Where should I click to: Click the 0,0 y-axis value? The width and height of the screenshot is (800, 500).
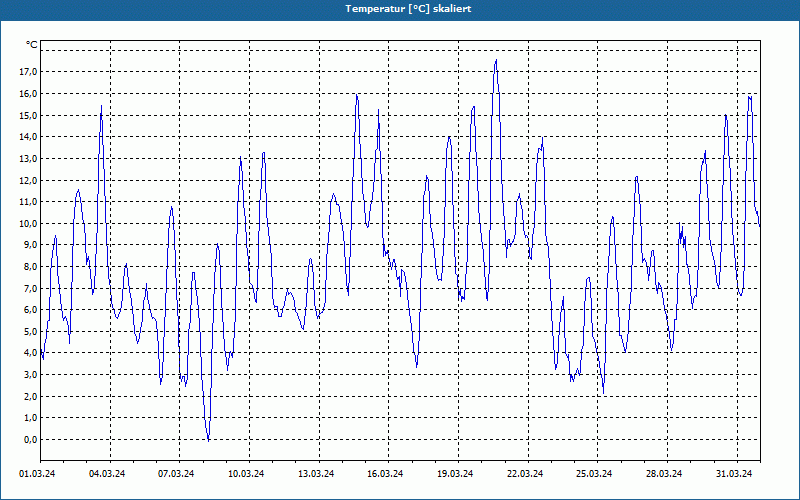click(x=30, y=439)
